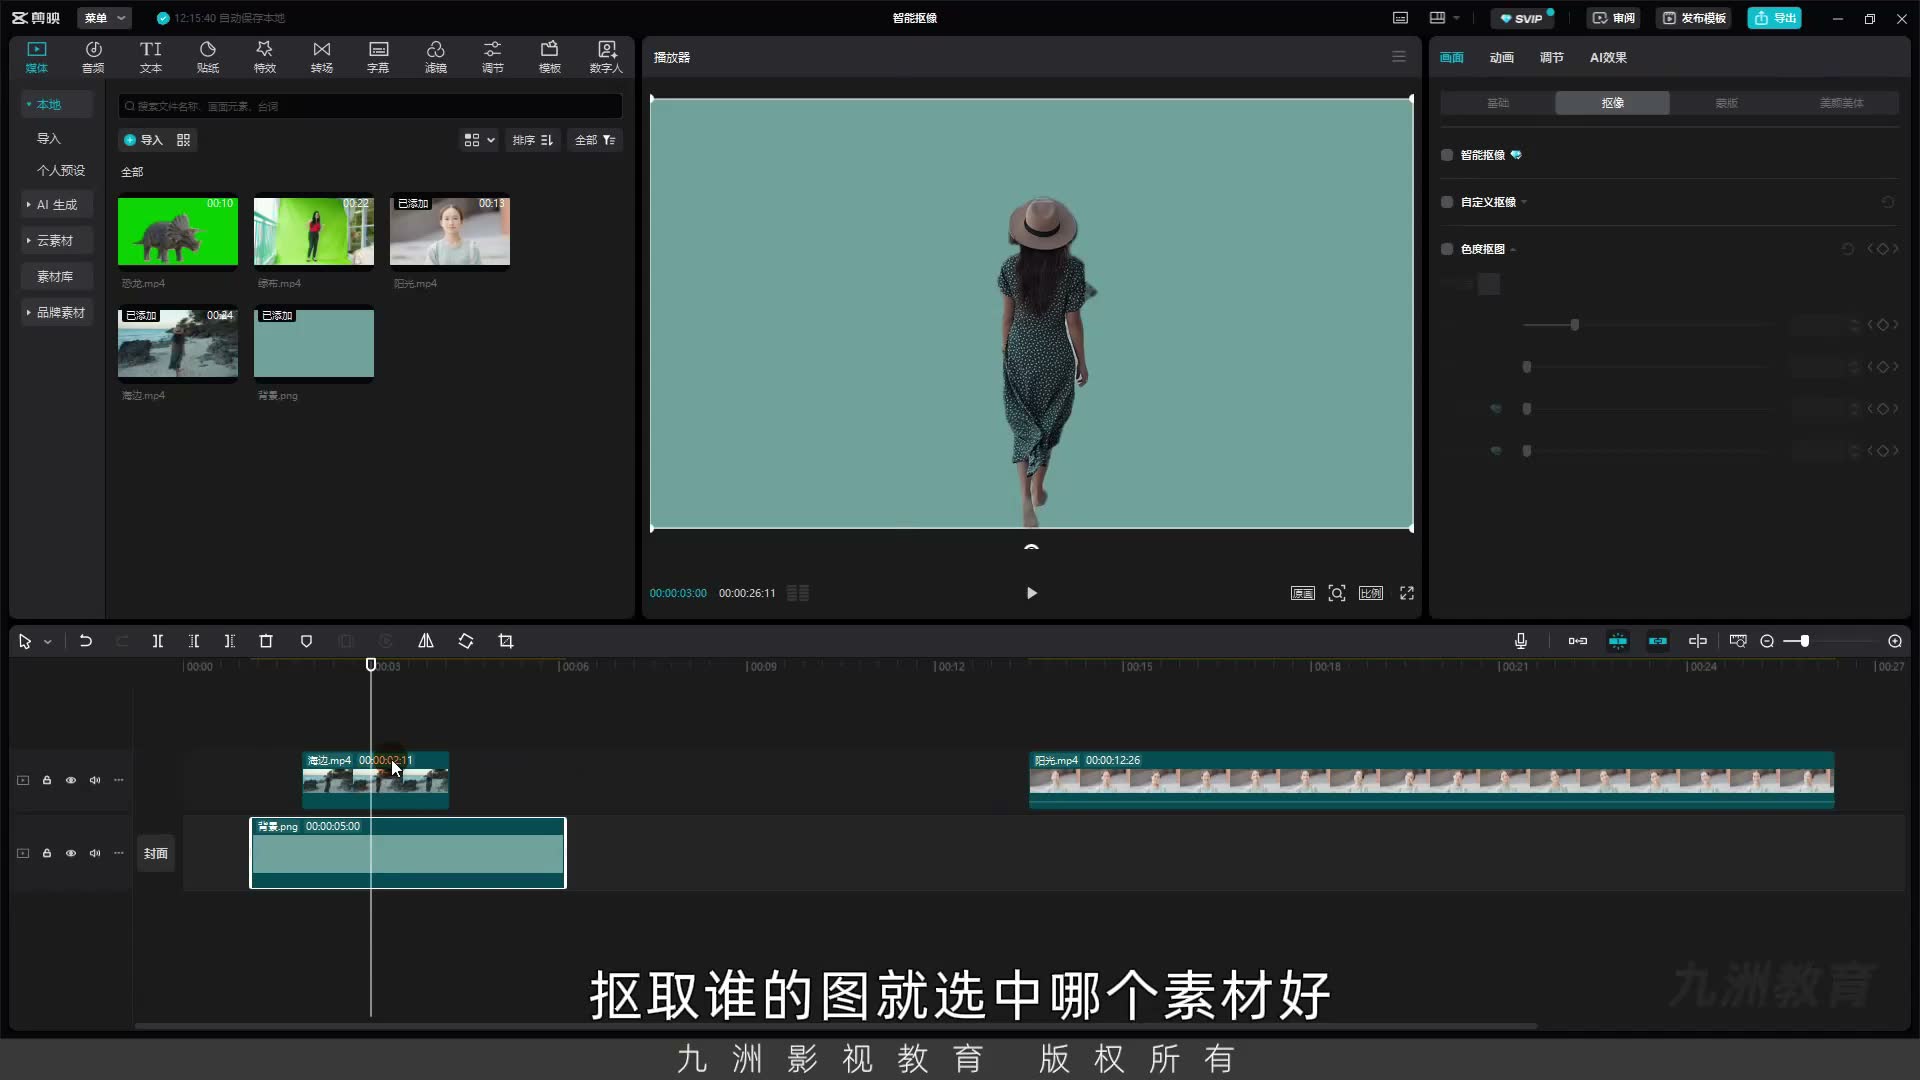The image size is (1920, 1080).
Task: Click the undo arrow in timeline toolbar
Action: point(86,641)
